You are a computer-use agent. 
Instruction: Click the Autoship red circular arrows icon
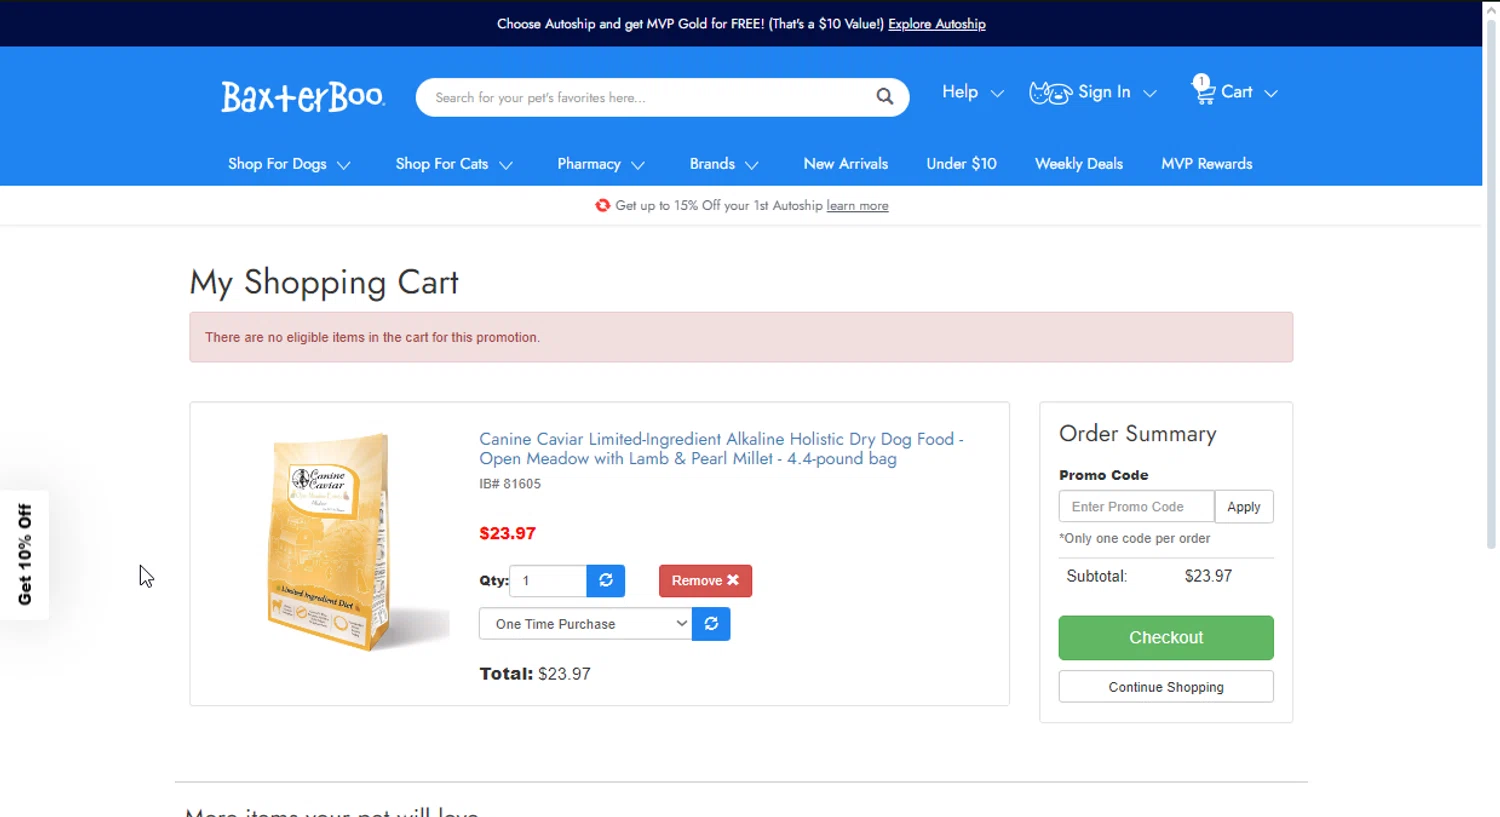[x=602, y=206]
